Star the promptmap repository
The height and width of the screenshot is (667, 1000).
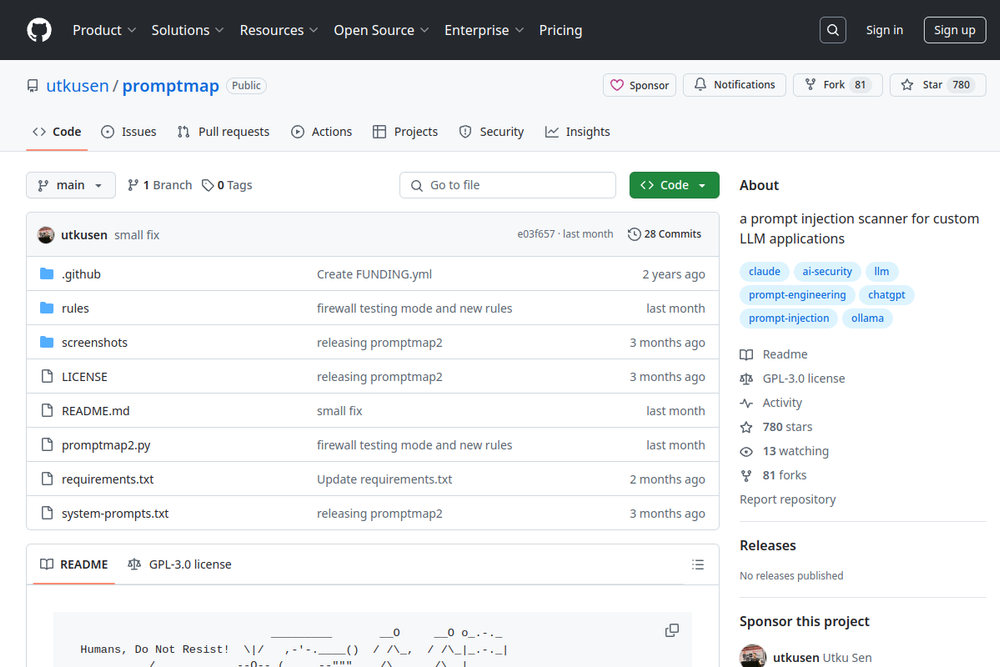point(938,85)
